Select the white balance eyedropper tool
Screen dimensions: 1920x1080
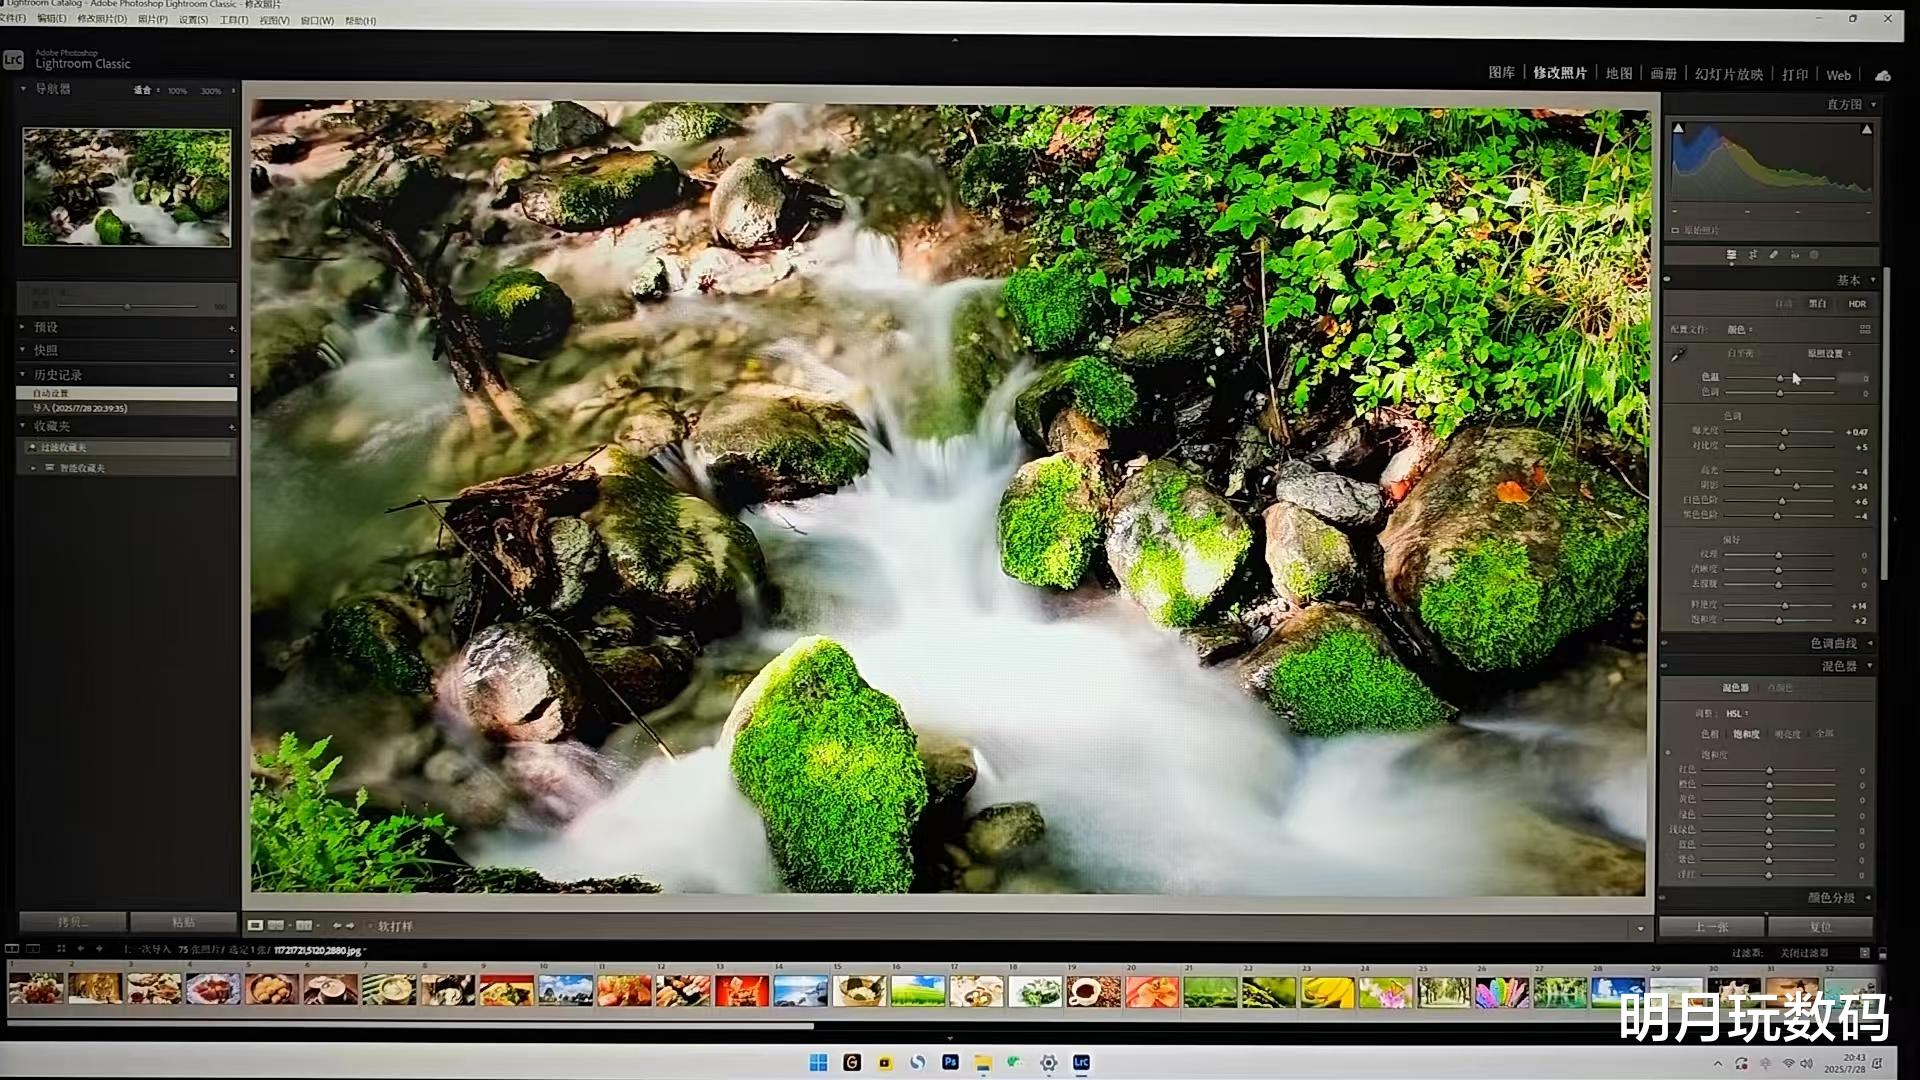click(x=1678, y=354)
